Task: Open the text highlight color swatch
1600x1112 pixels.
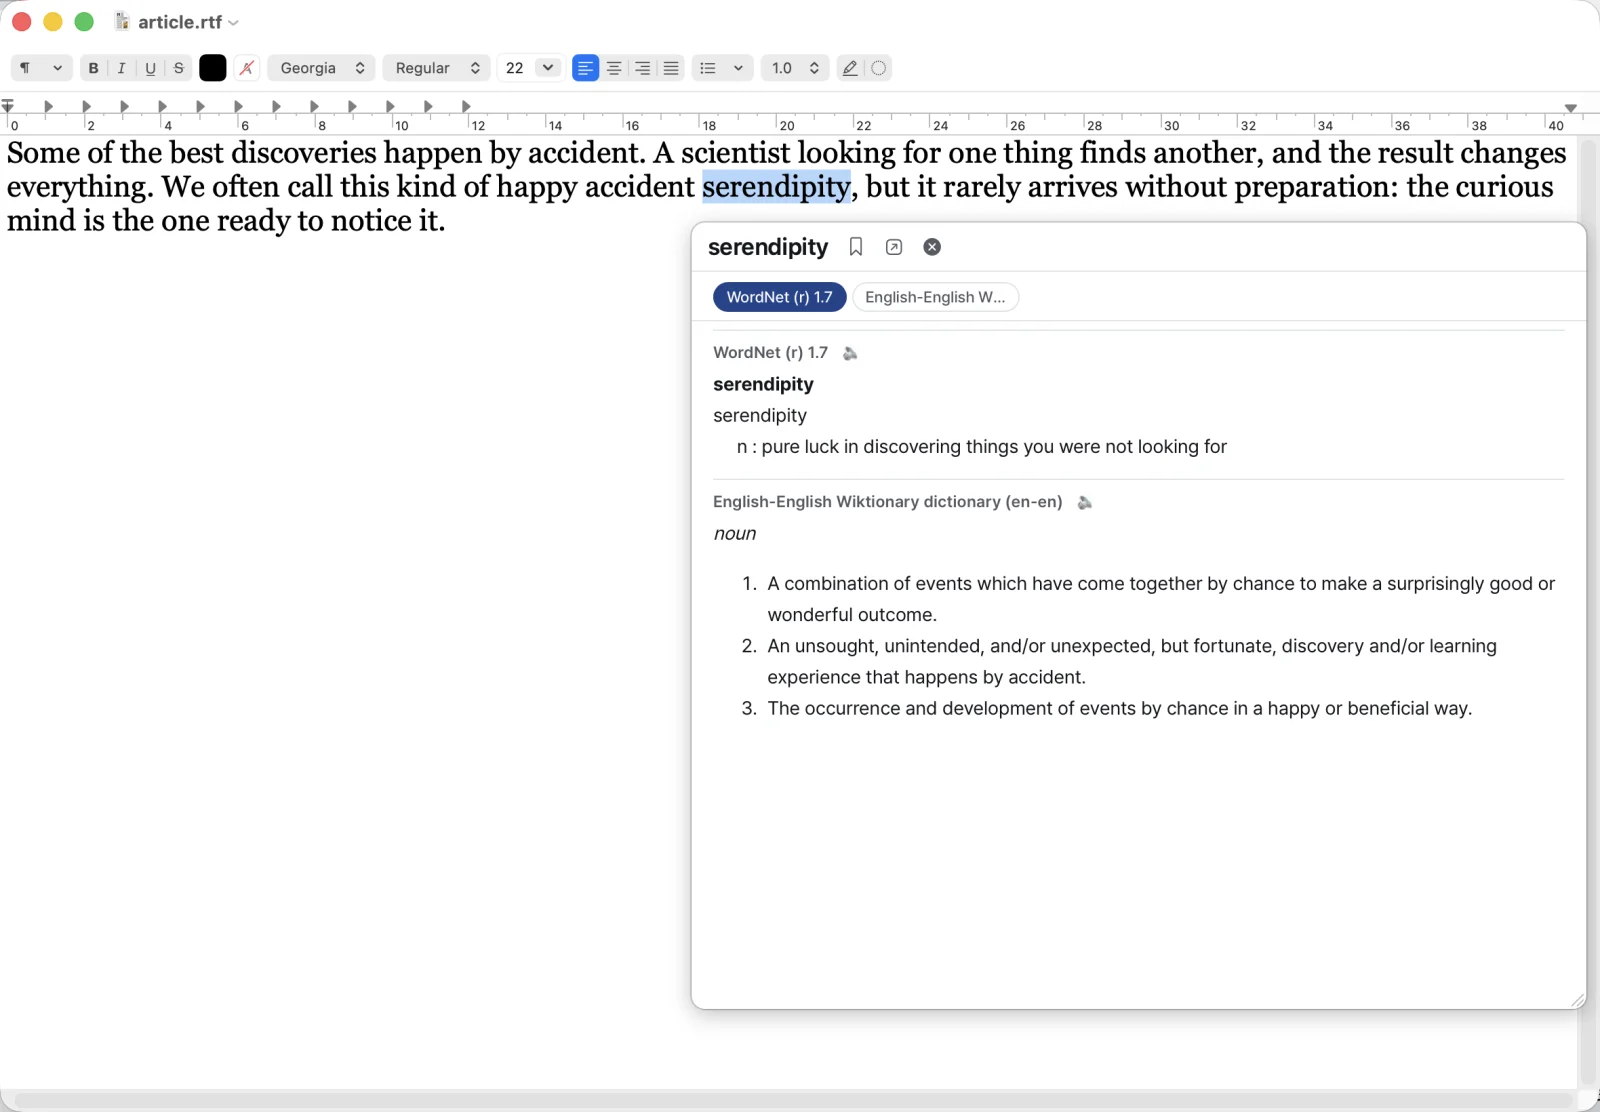Action: [247, 68]
